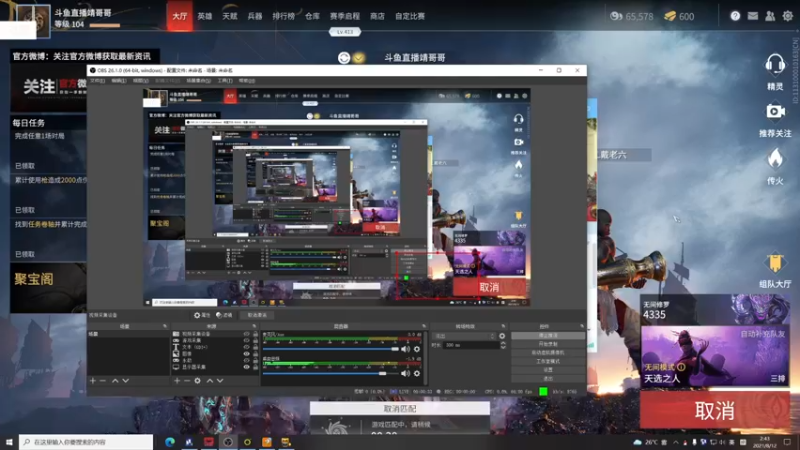The width and height of the screenshot is (800, 450).
Task: Increase transition duration with the up stepper
Action: (503, 343)
